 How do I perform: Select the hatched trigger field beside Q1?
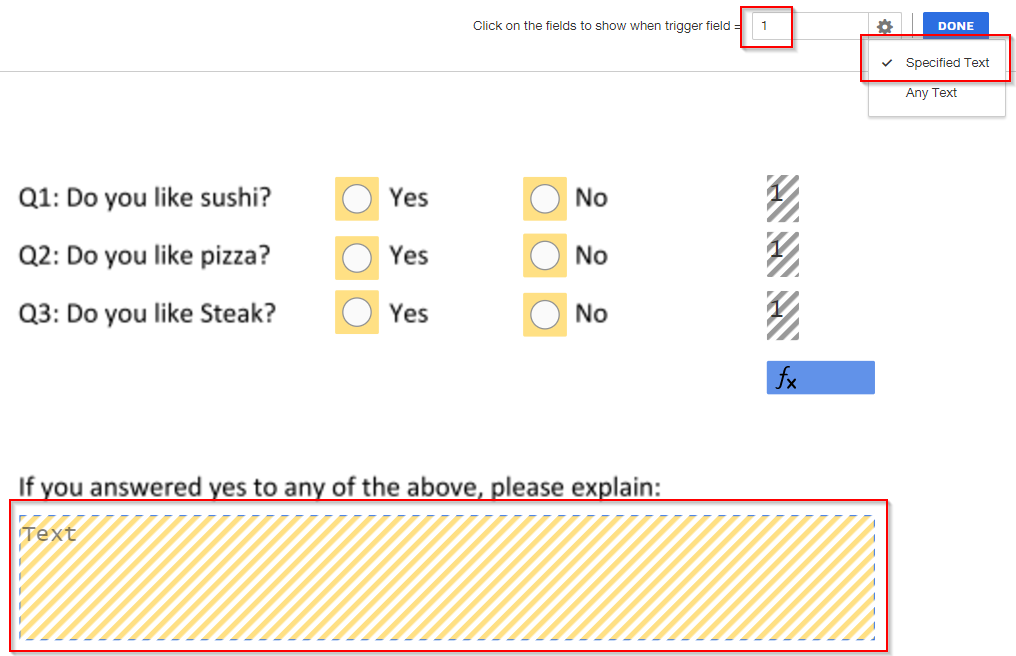(782, 197)
